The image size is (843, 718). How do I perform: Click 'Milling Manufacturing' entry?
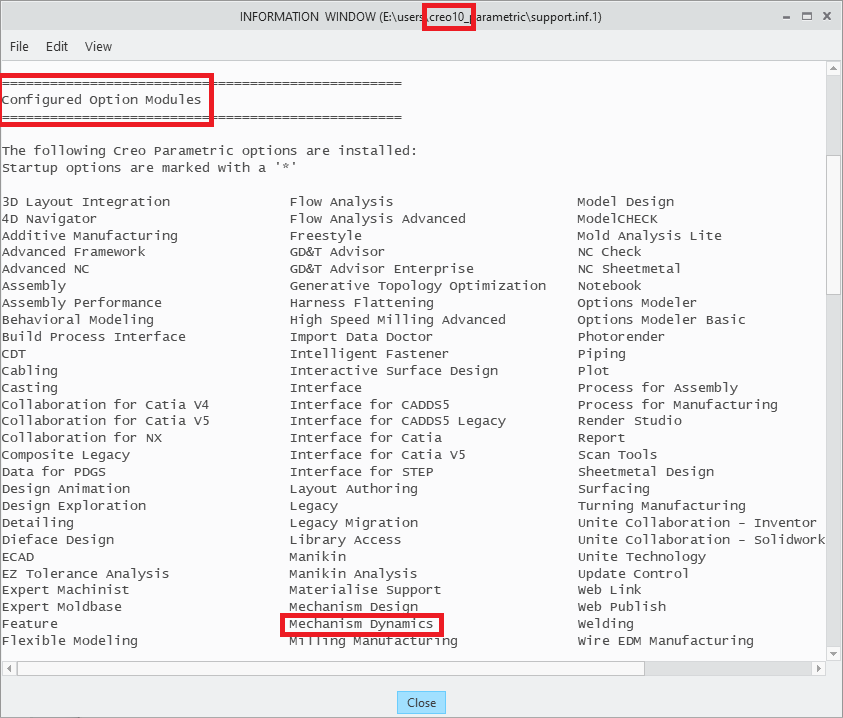tap(373, 641)
